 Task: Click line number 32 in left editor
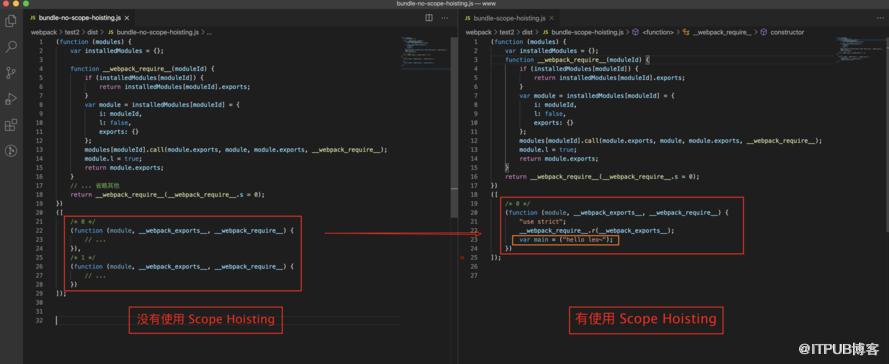click(39, 320)
